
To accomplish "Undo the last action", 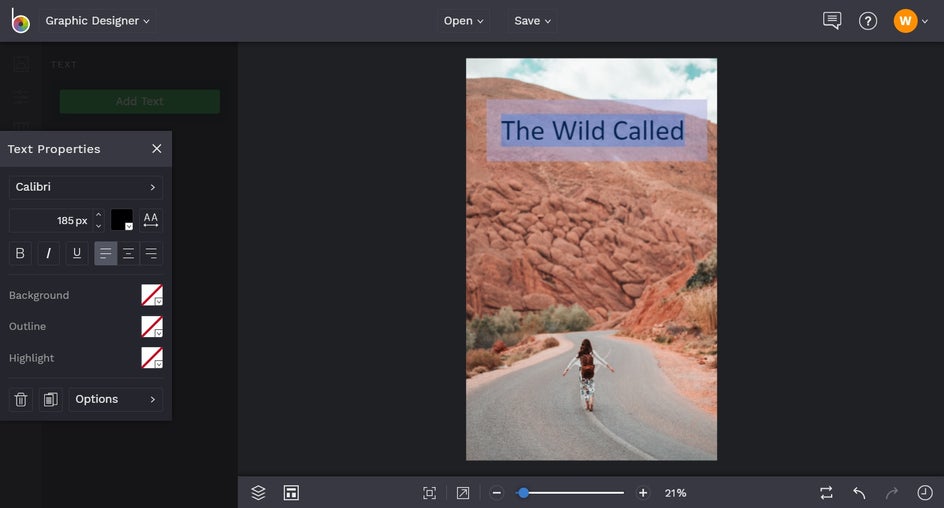I will pos(859,493).
